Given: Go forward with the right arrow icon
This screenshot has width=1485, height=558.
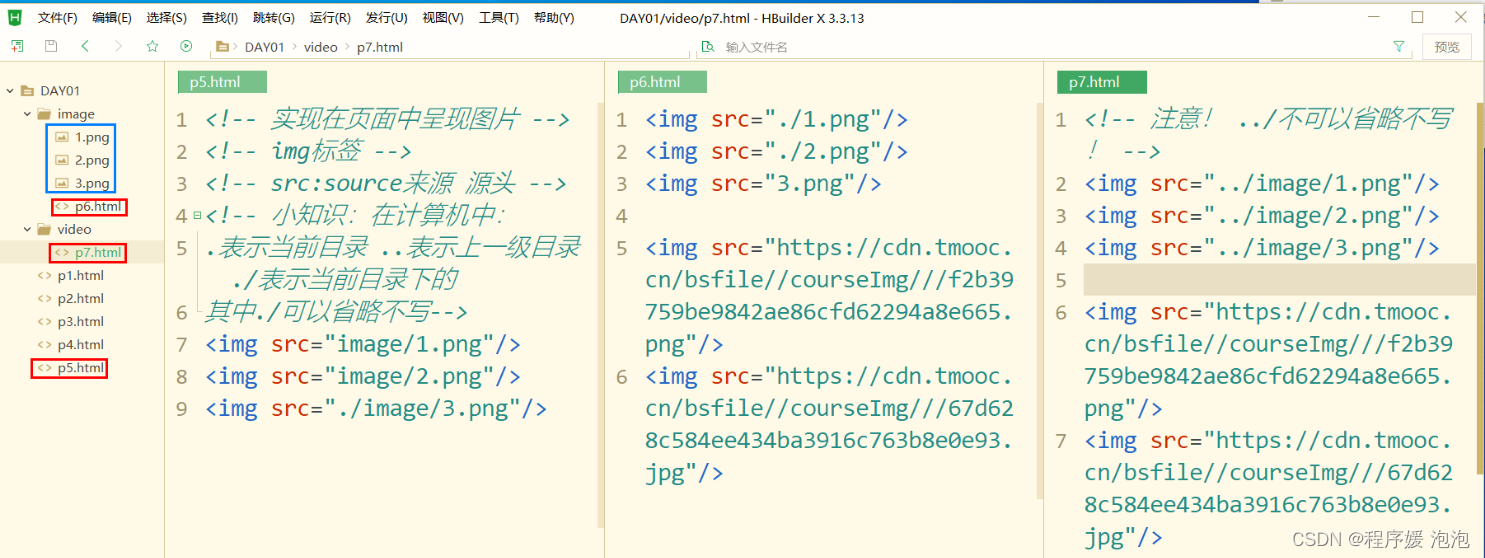Looking at the screenshot, I should pyautogui.click(x=118, y=46).
